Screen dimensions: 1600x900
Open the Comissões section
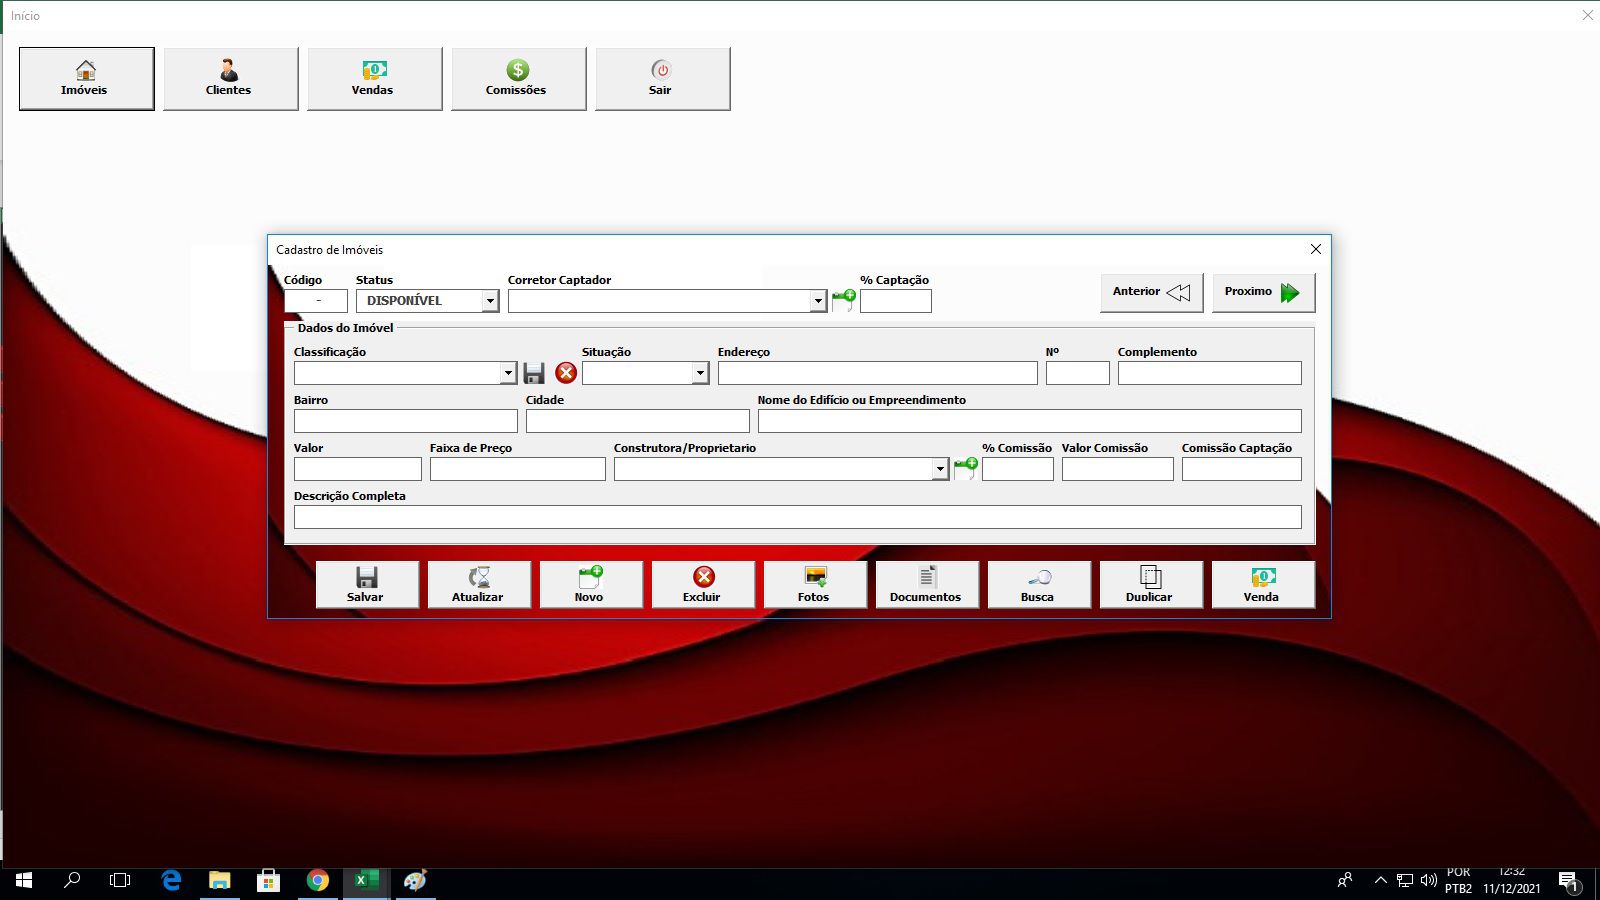518,78
